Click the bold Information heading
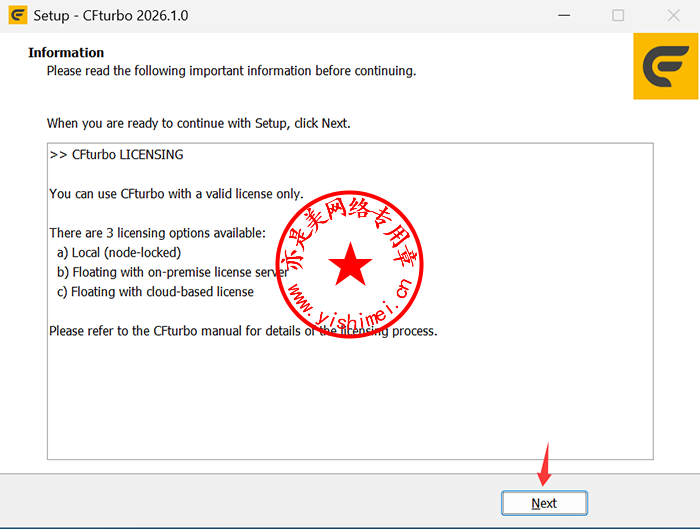This screenshot has width=700, height=529. 66,53
